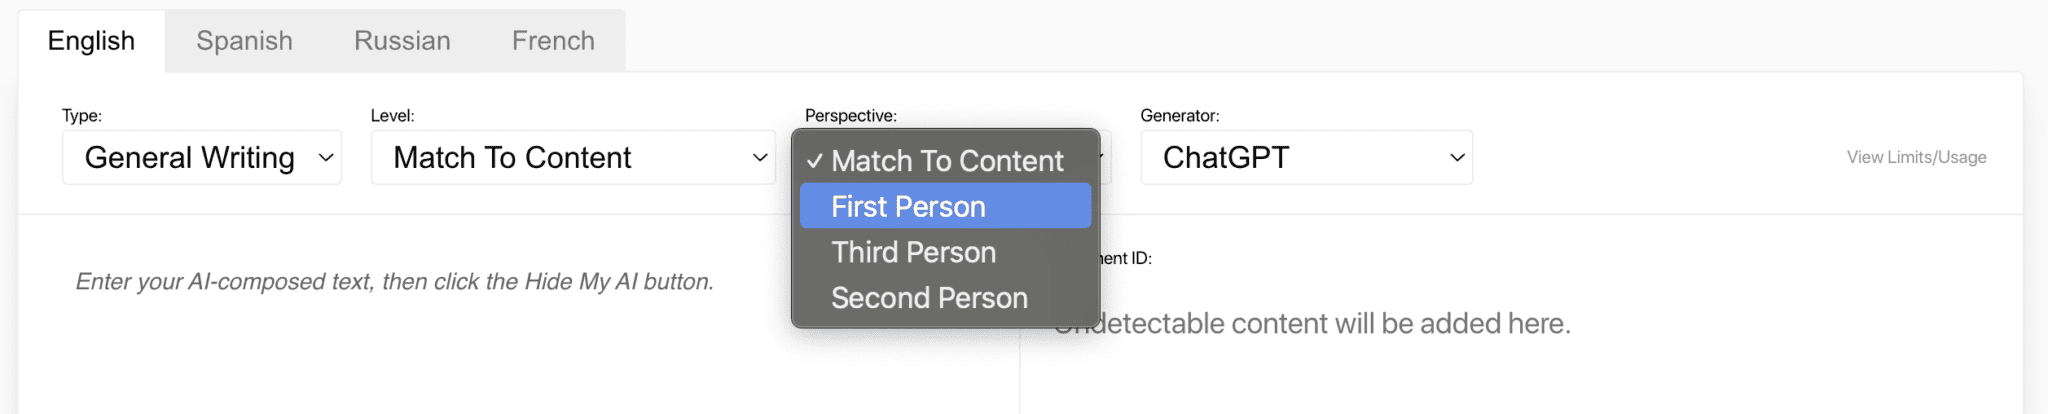The height and width of the screenshot is (414, 2048).
Task: Click the checkmark beside Match To Content
Action: (815, 161)
